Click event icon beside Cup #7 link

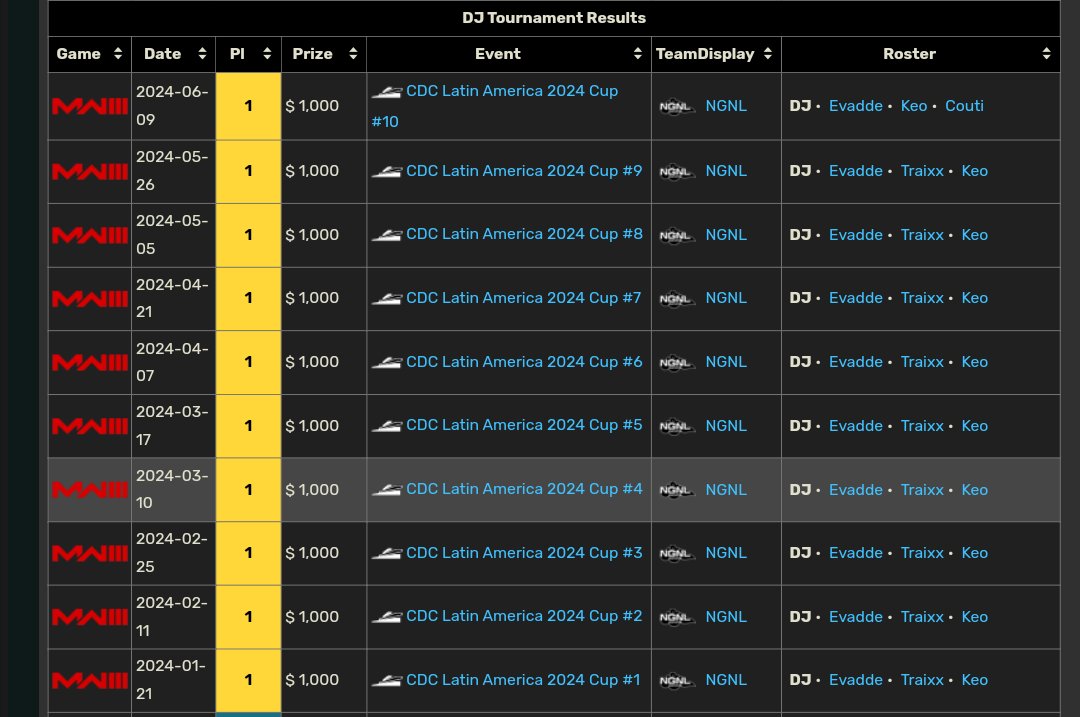click(386, 299)
